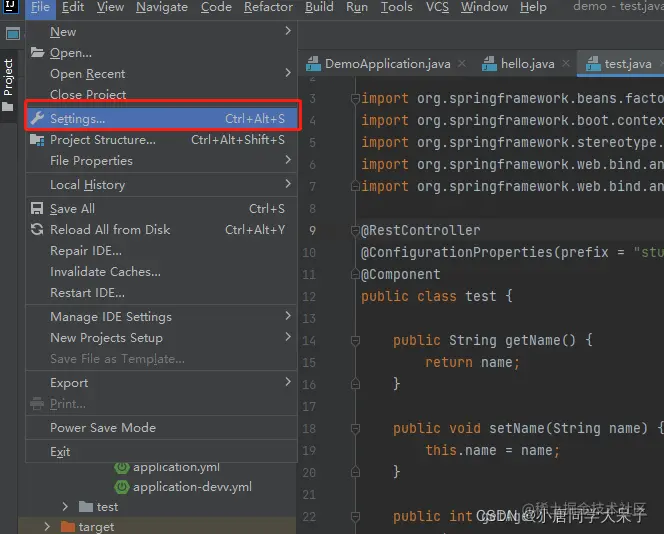Open the Build menu
This screenshot has width=664, height=534.
pyautogui.click(x=319, y=7)
